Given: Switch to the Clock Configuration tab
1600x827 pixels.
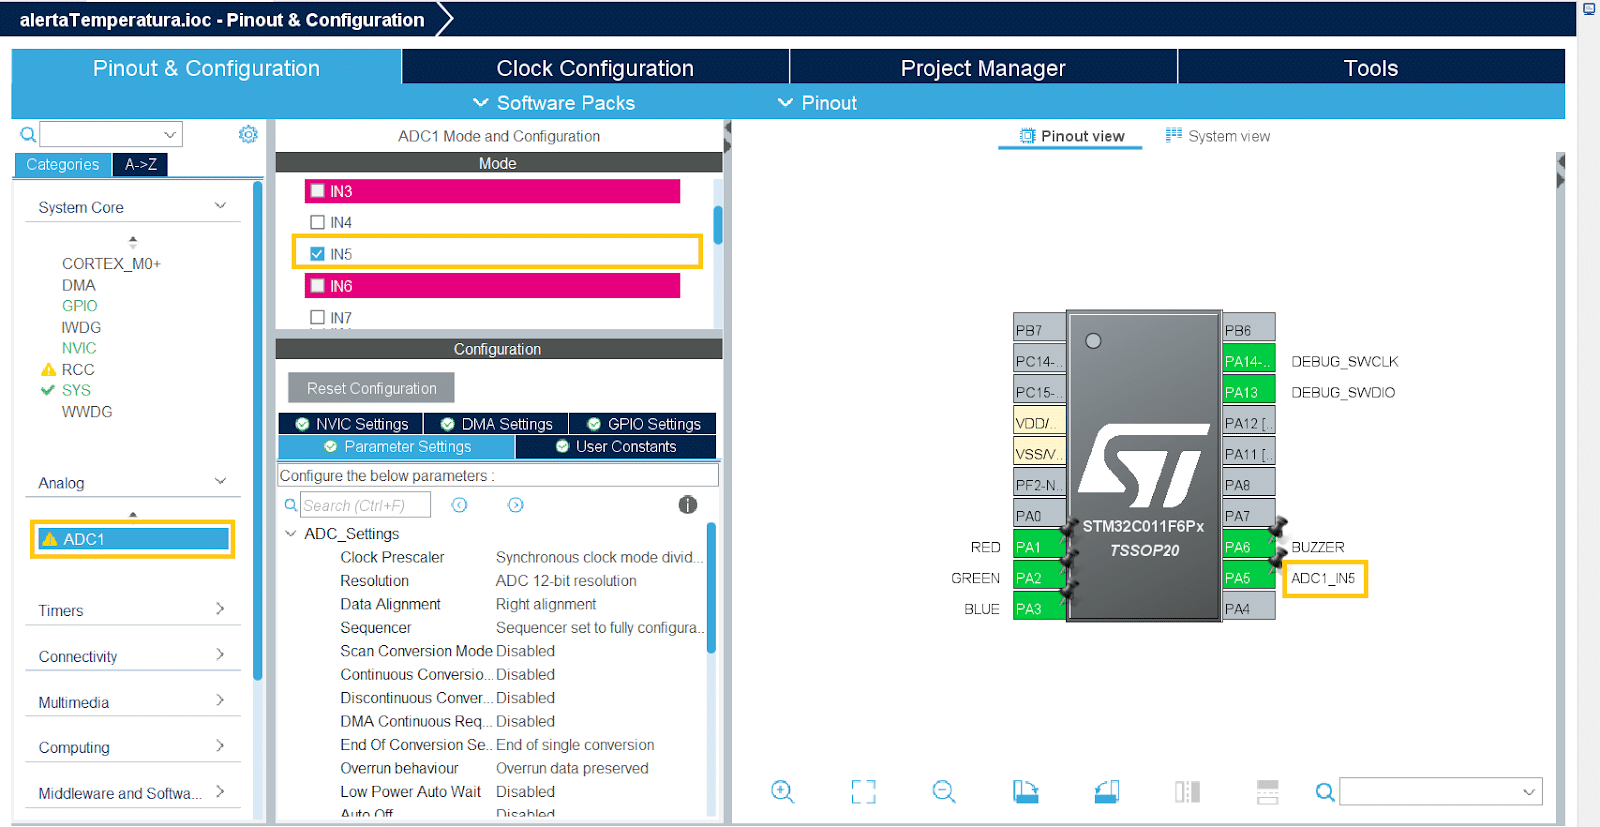Looking at the screenshot, I should click(595, 68).
